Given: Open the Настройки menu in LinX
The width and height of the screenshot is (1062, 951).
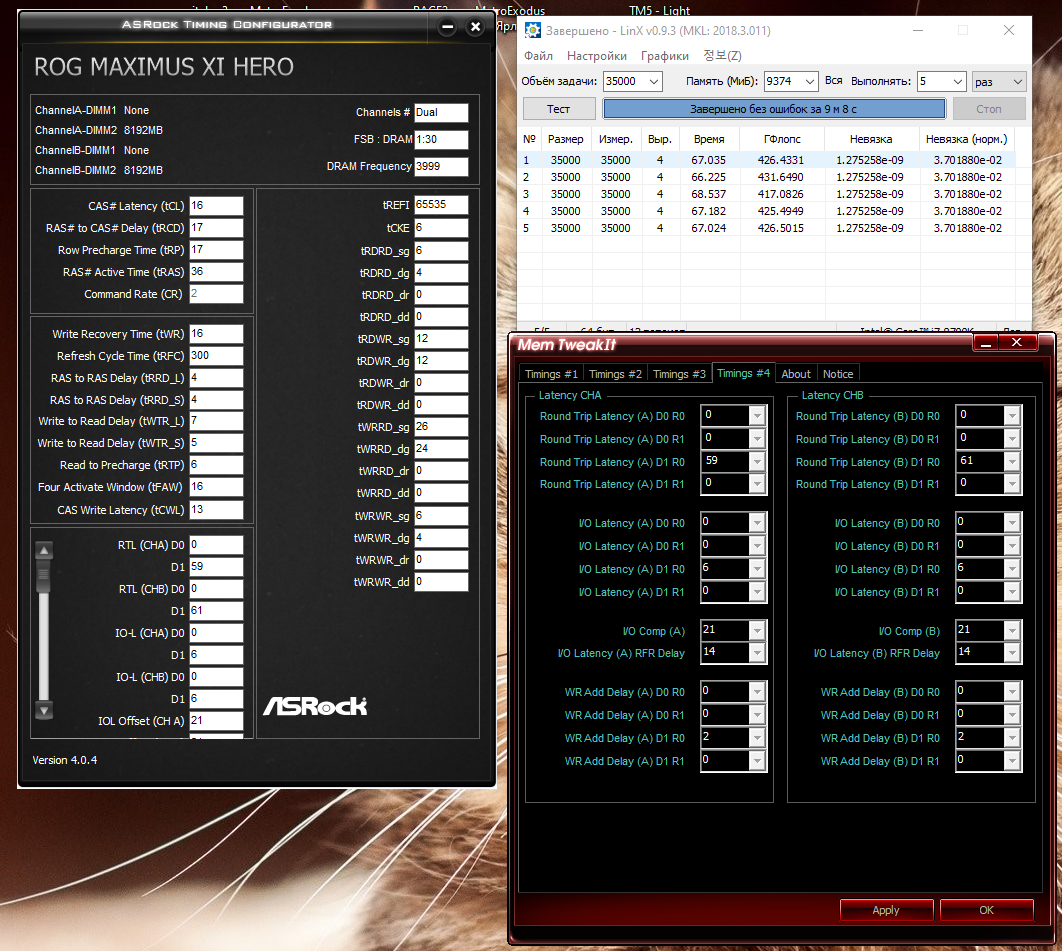Looking at the screenshot, I should click(x=597, y=56).
